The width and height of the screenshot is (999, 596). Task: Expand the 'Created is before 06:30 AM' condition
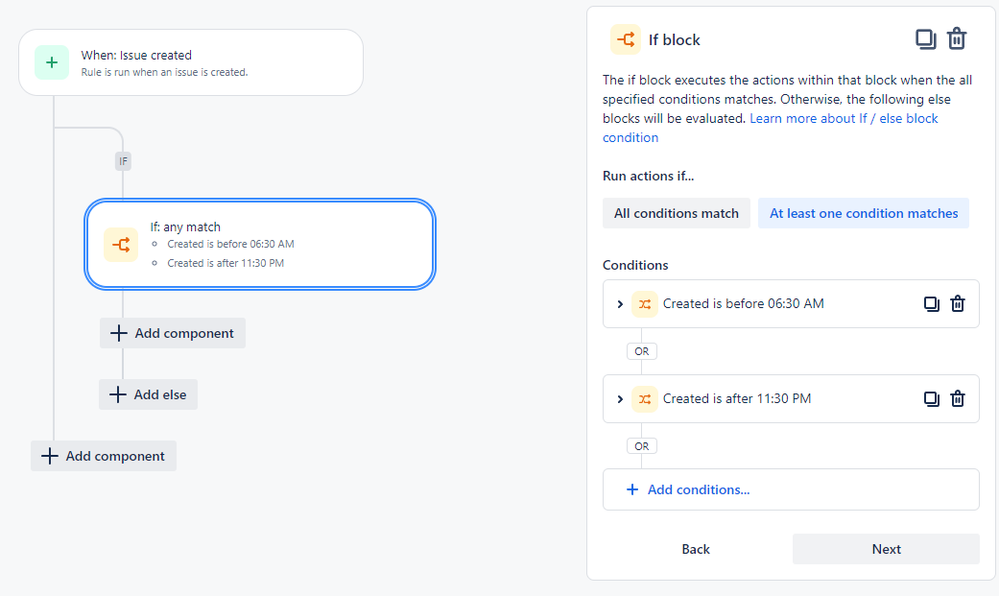(x=620, y=304)
